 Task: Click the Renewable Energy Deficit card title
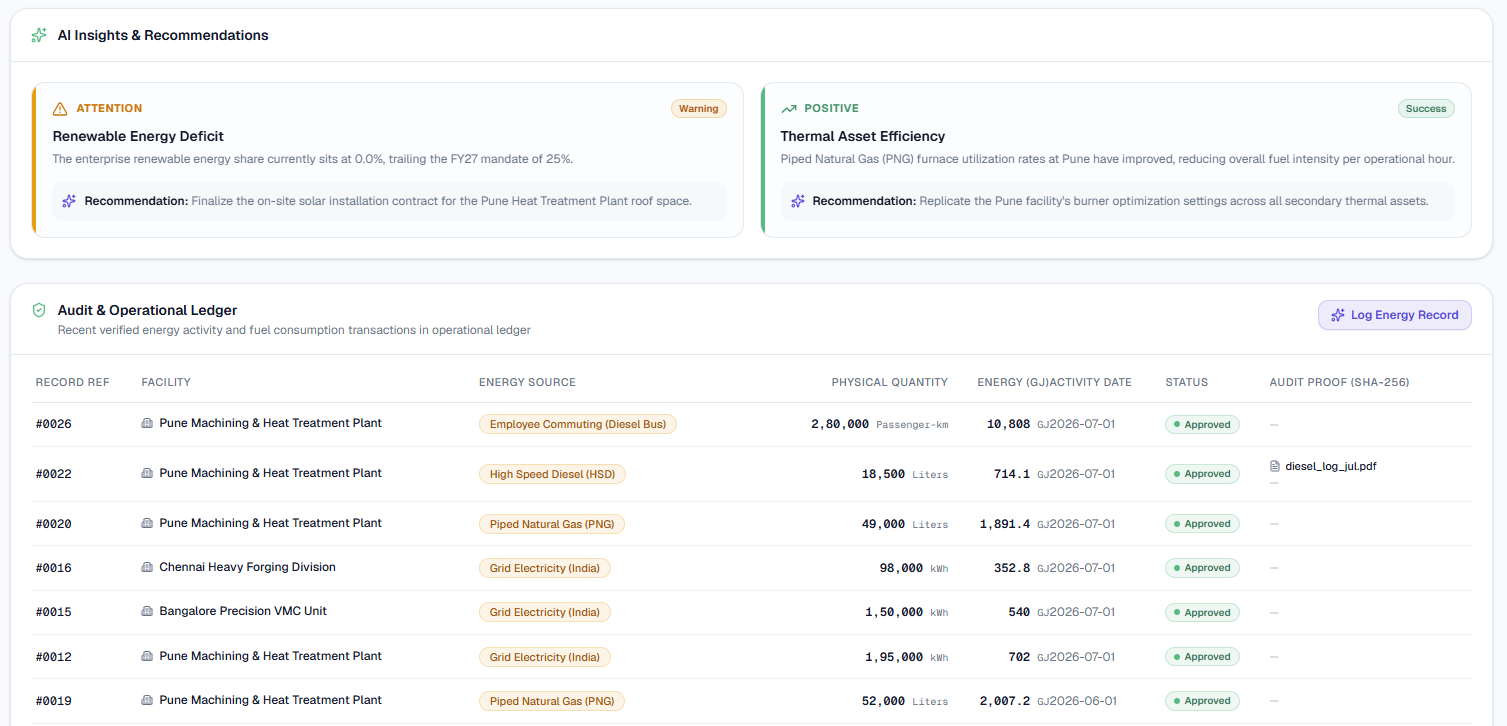[x=138, y=136]
